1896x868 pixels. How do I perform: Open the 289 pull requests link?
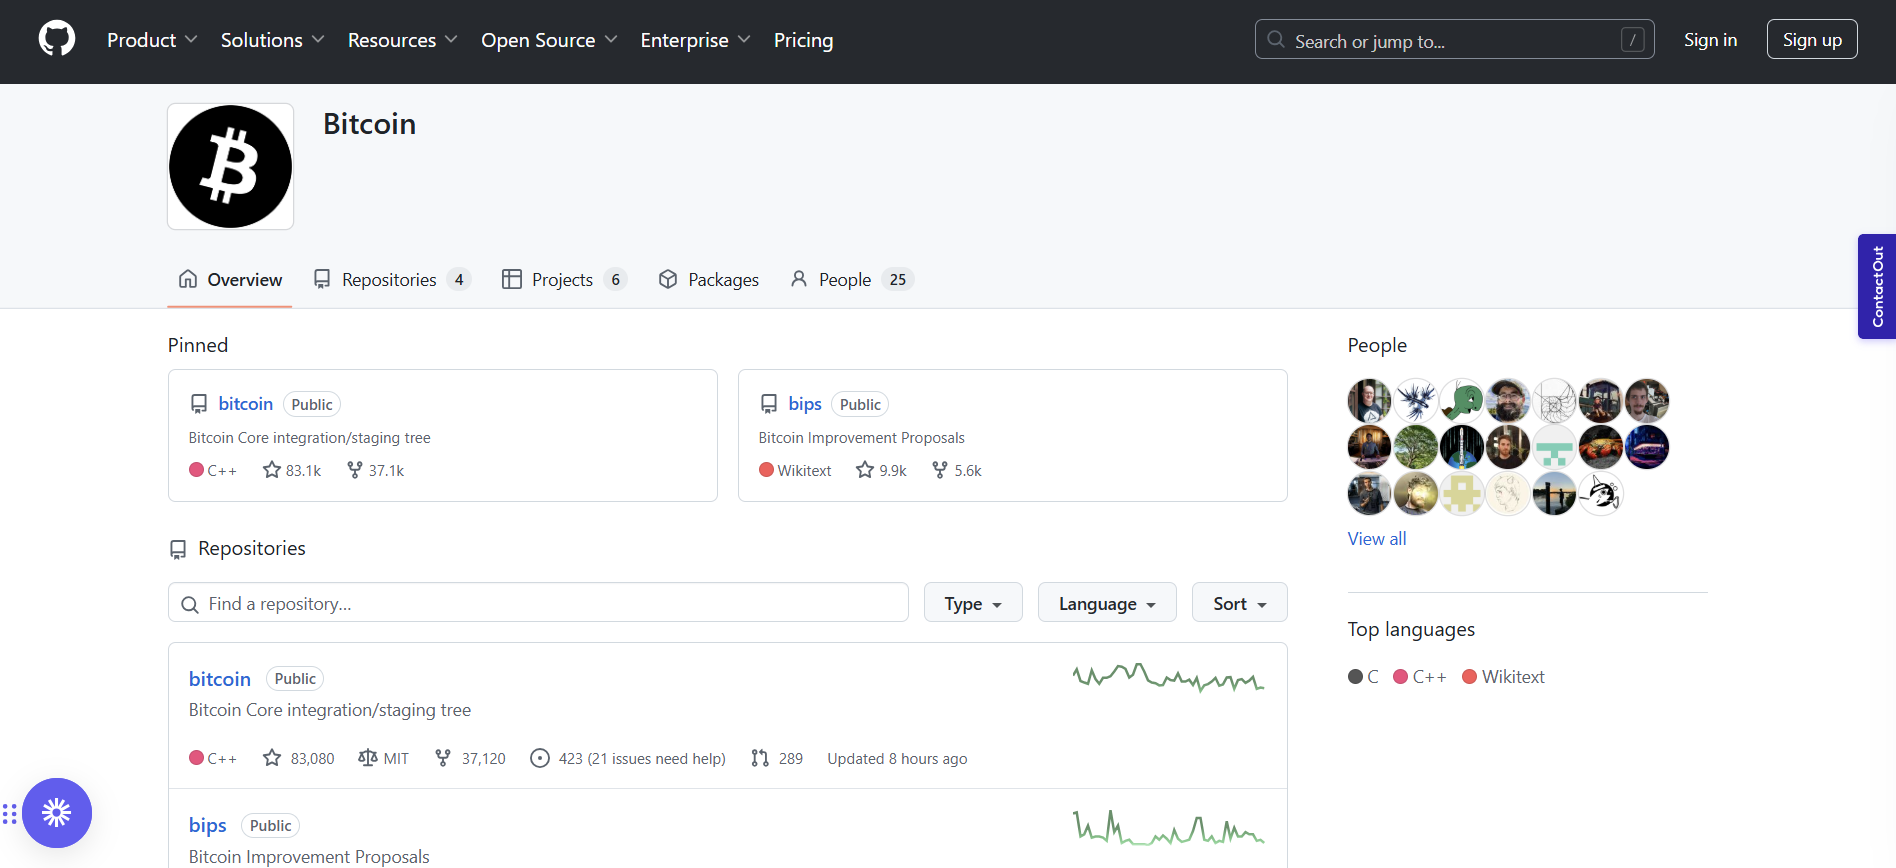coord(777,759)
